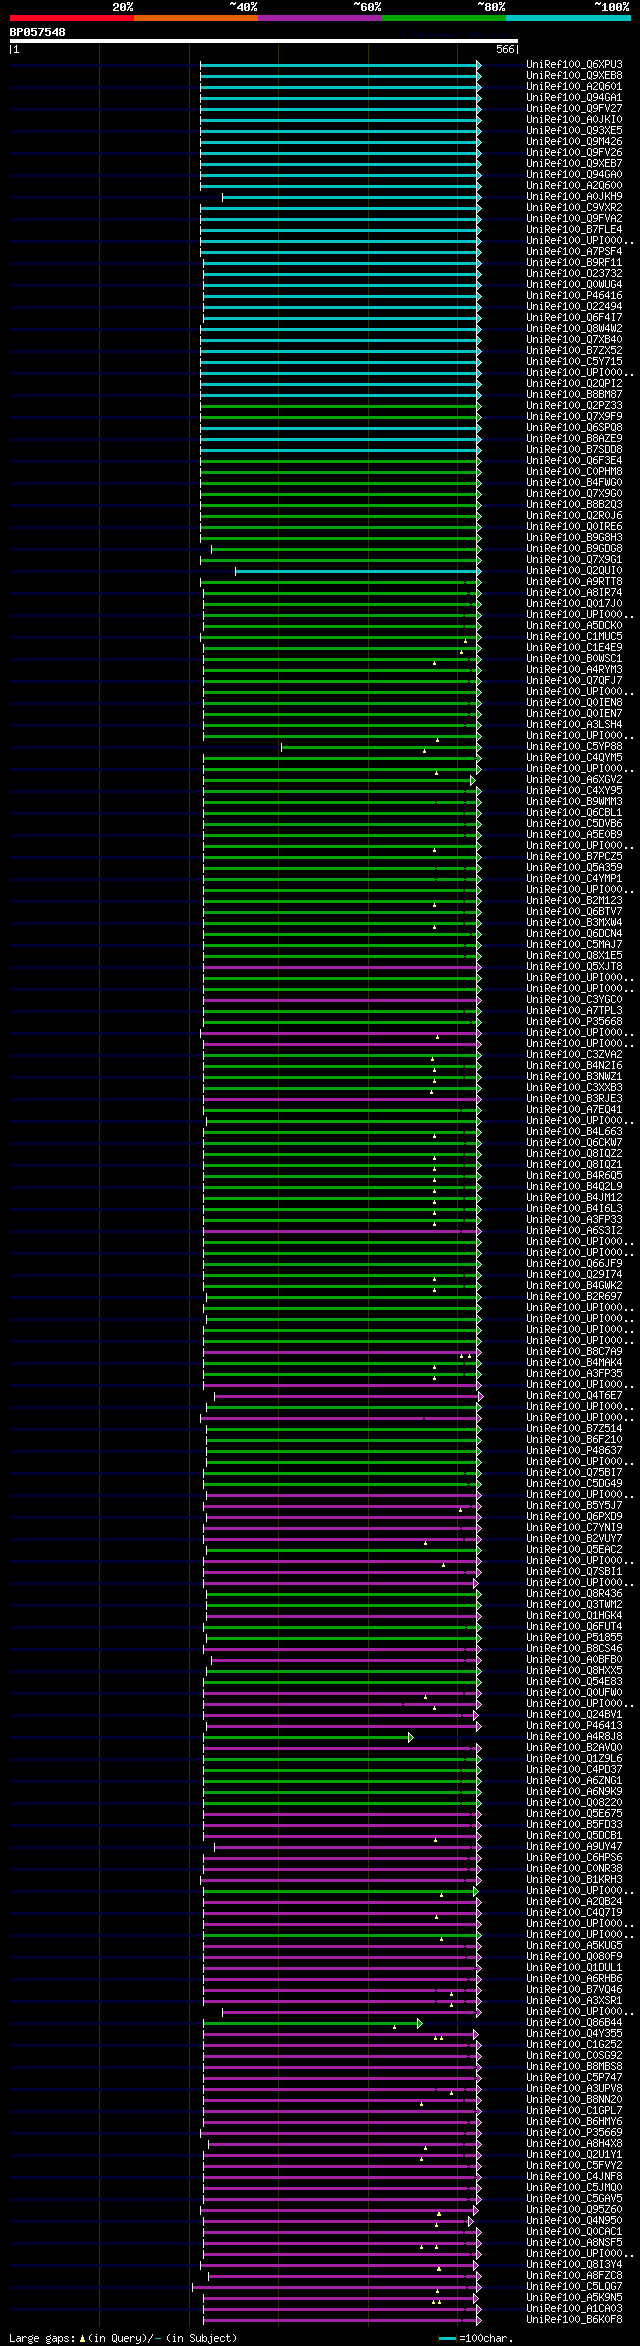Screen dimensions: 640x2346
Task: Select hit label UniRef100_B9G8H3
Action: [574, 537]
